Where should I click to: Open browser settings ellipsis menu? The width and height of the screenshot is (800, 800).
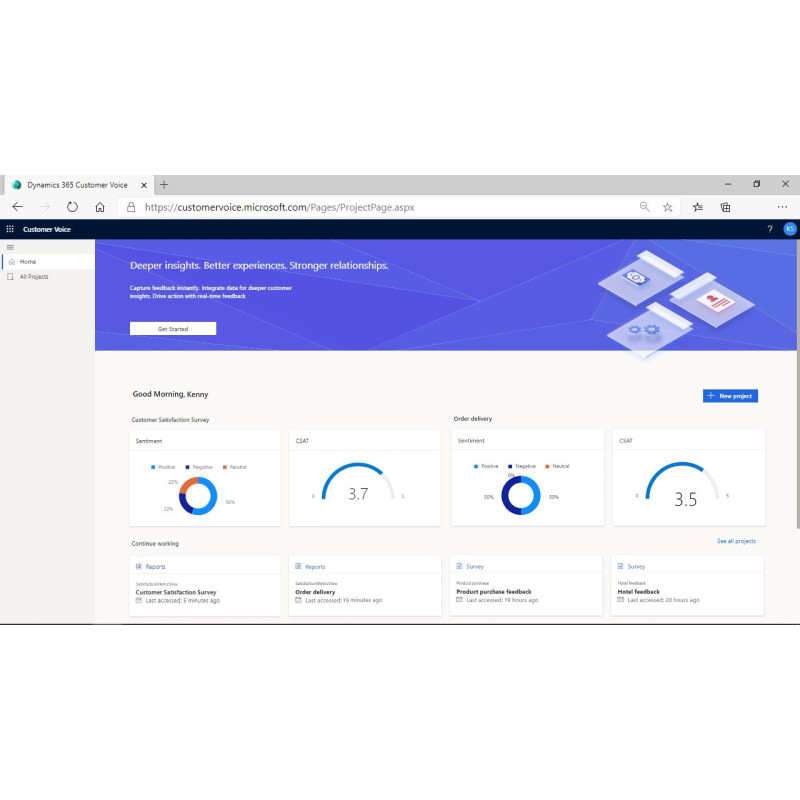(782, 207)
